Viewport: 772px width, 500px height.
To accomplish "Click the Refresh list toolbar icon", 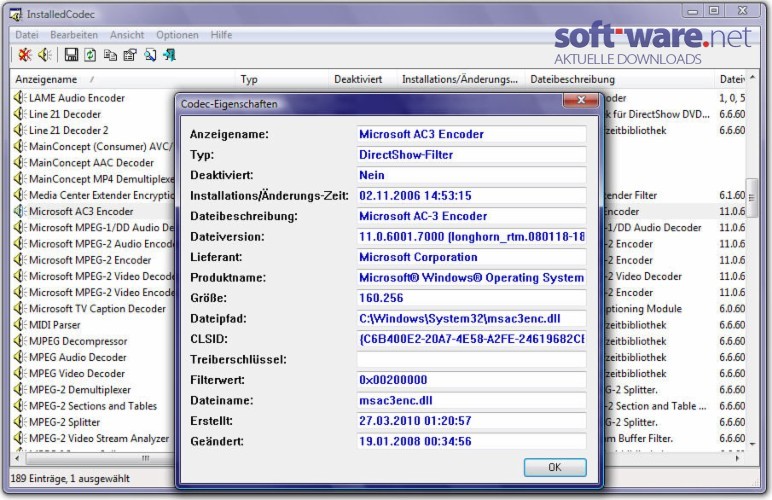I will tap(90, 55).
